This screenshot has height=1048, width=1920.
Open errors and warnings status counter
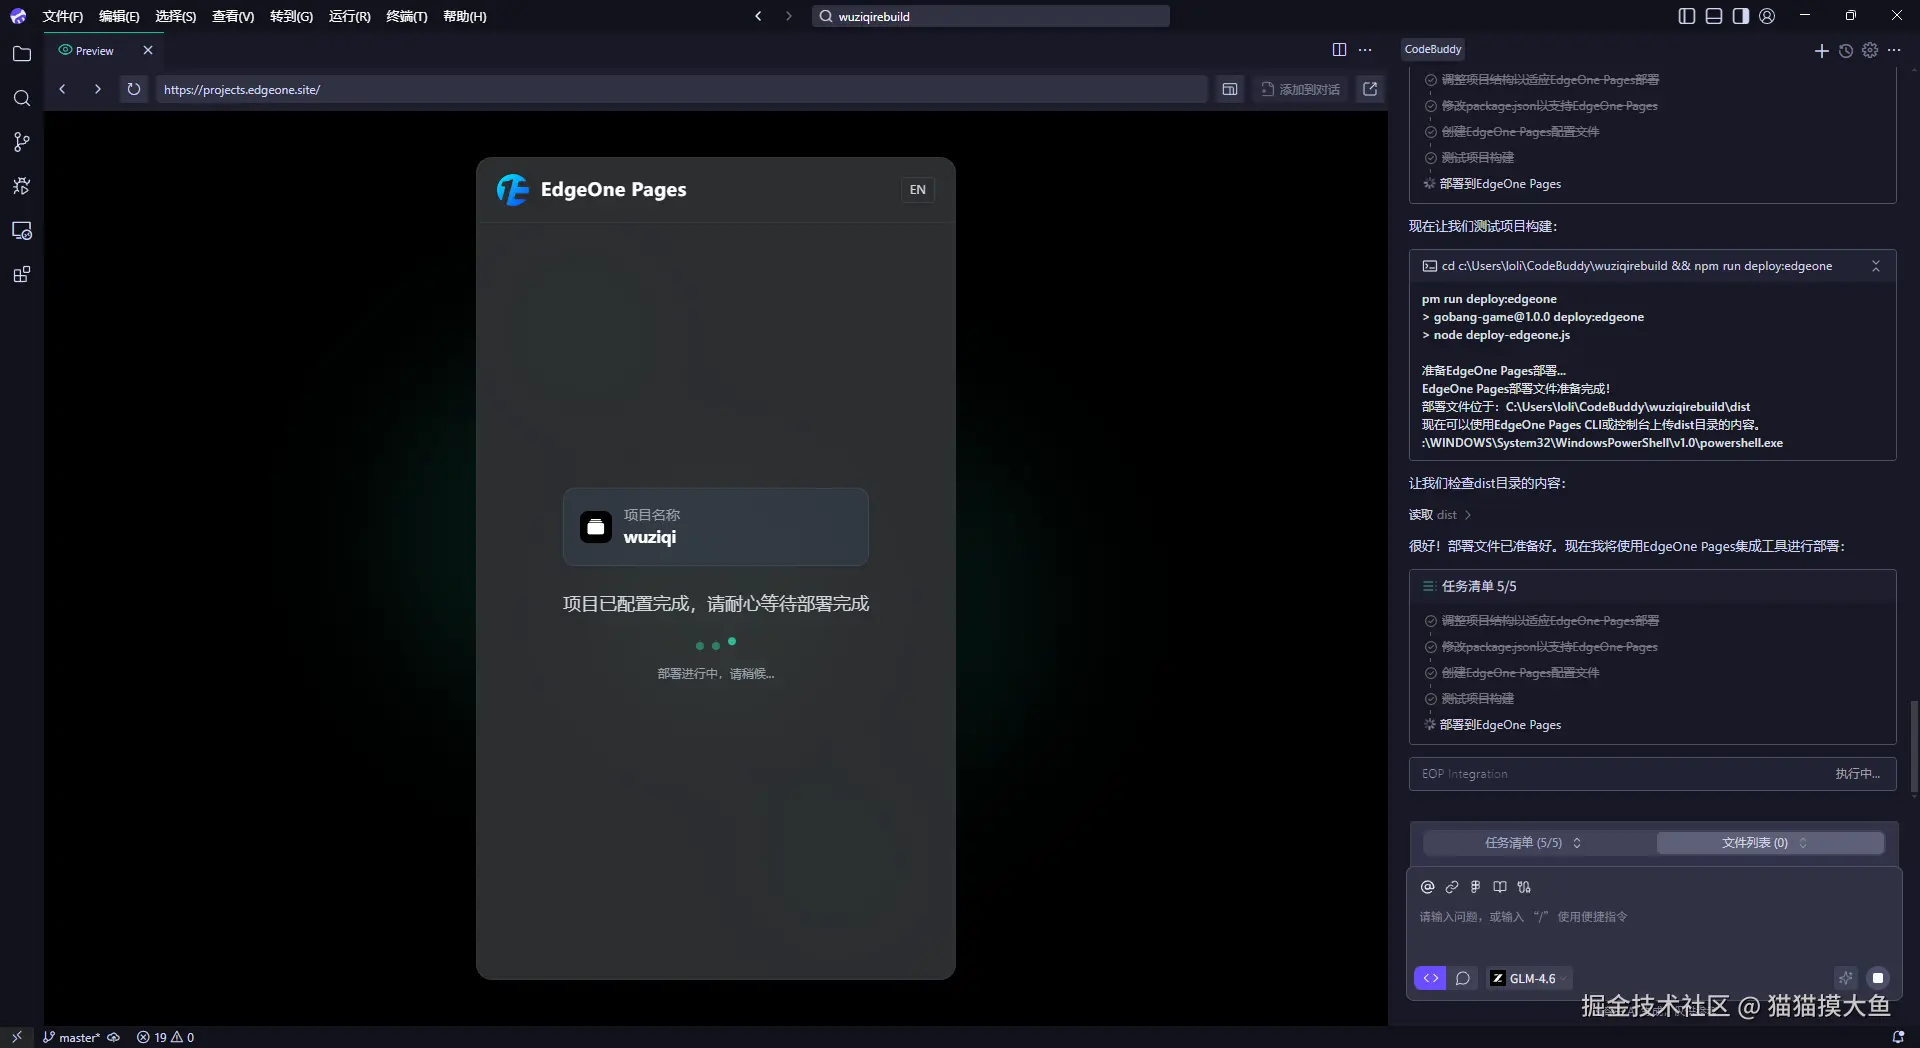[165, 1037]
